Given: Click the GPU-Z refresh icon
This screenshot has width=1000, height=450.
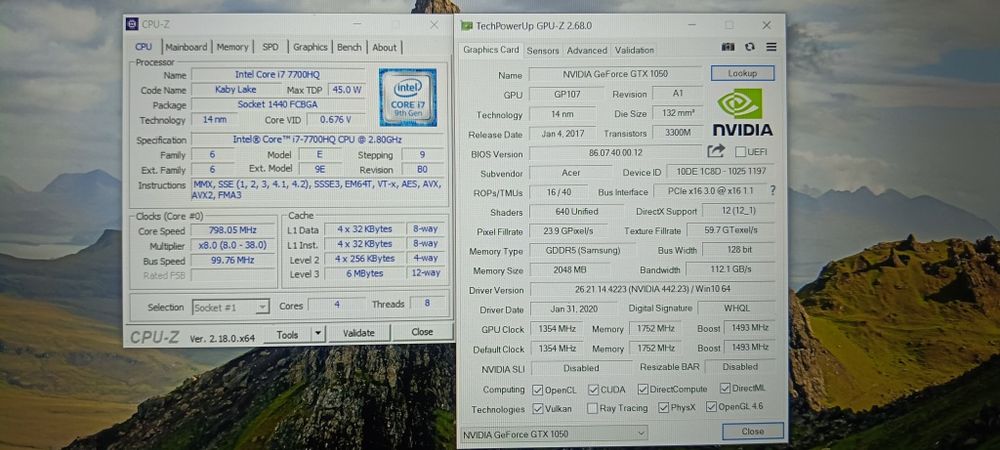Looking at the screenshot, I should (750, 47).
